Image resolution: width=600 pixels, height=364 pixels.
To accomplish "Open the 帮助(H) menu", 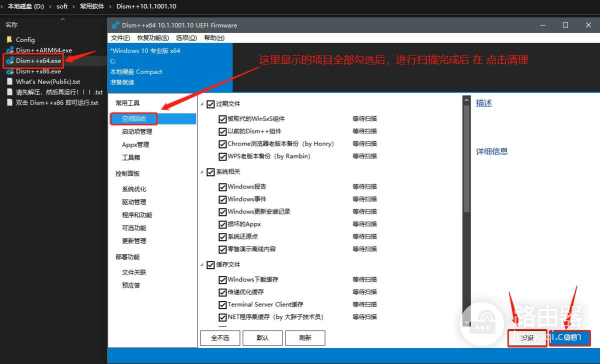I will 214,38.
